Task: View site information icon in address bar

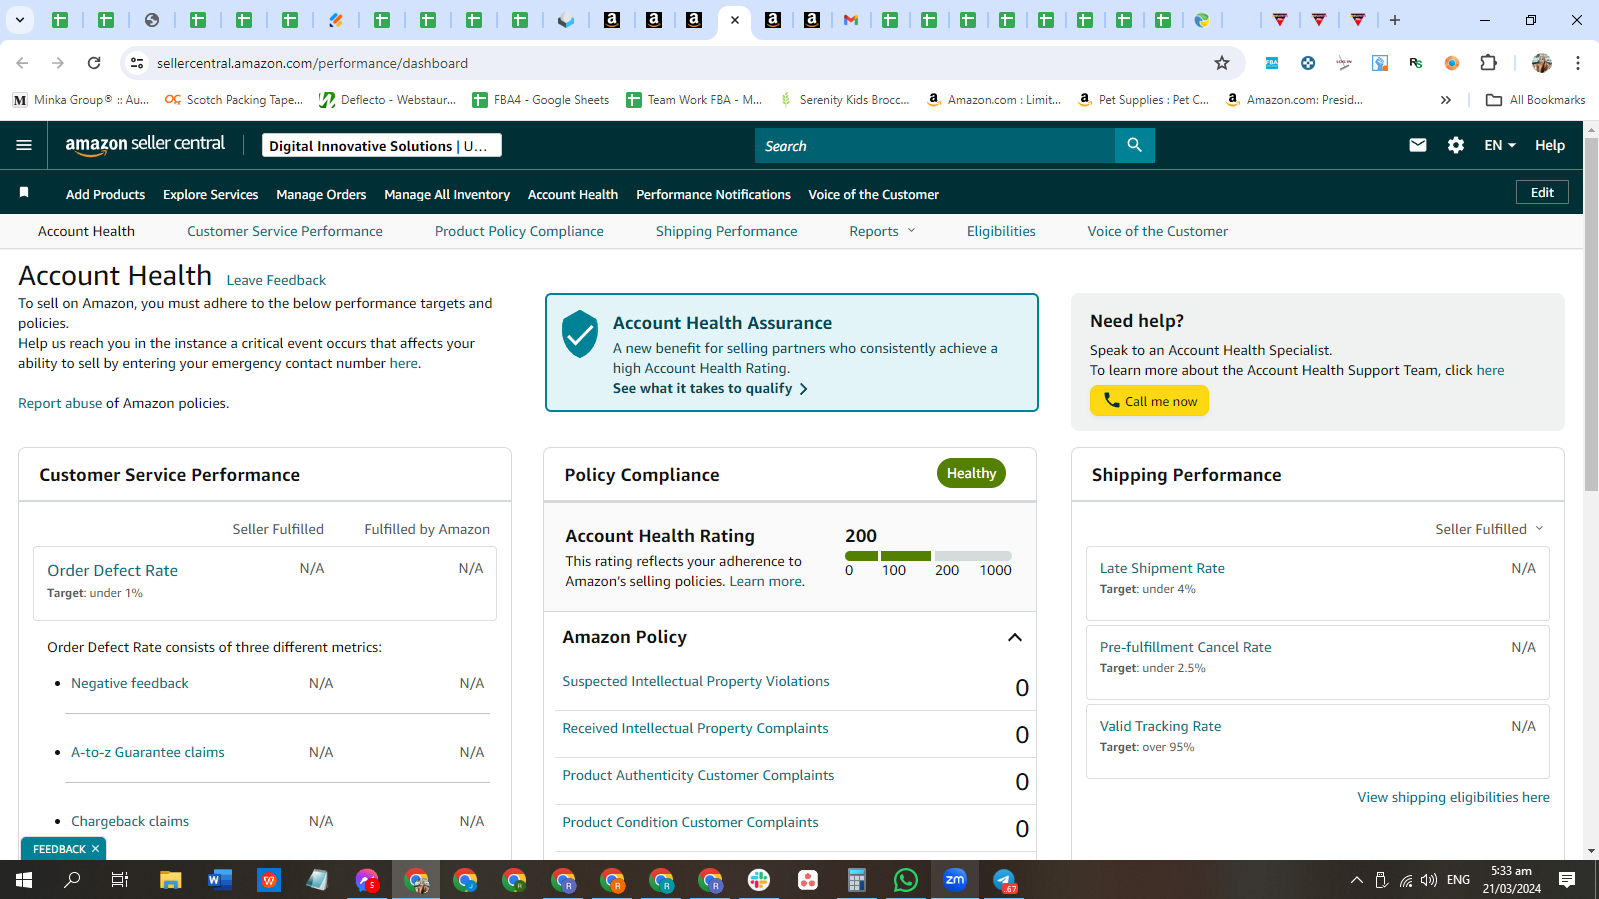Action: (137, 63)
